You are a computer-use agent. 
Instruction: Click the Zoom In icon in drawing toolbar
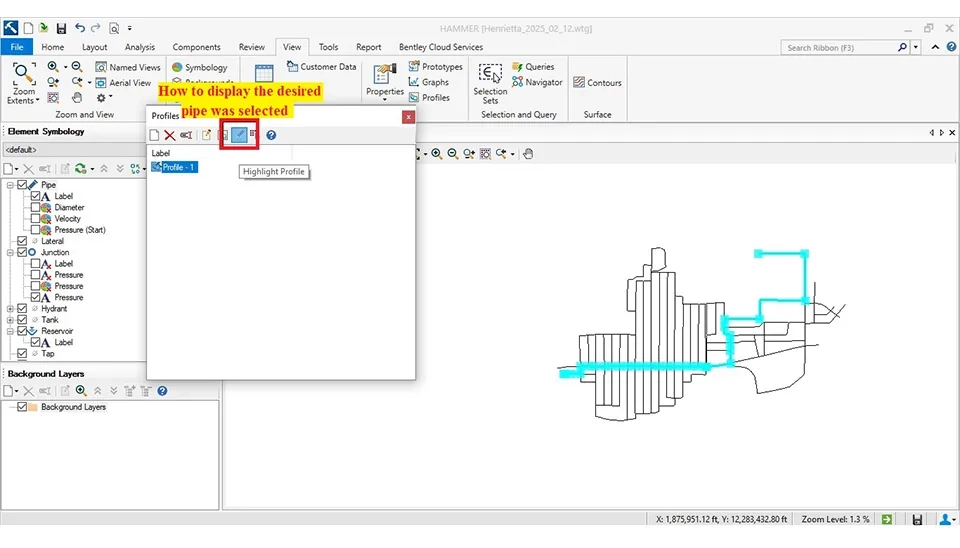pyautogui.click(x=437, y=154)
